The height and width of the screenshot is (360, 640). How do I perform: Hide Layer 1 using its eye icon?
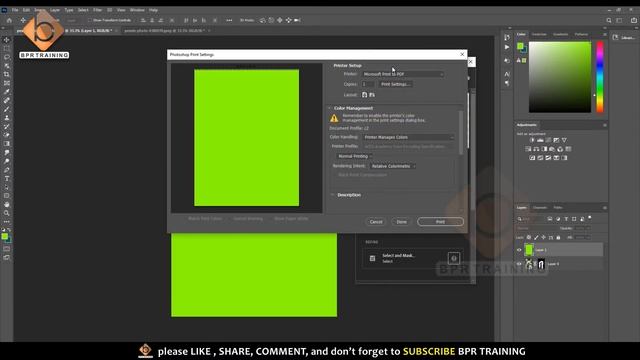(519, 250)
